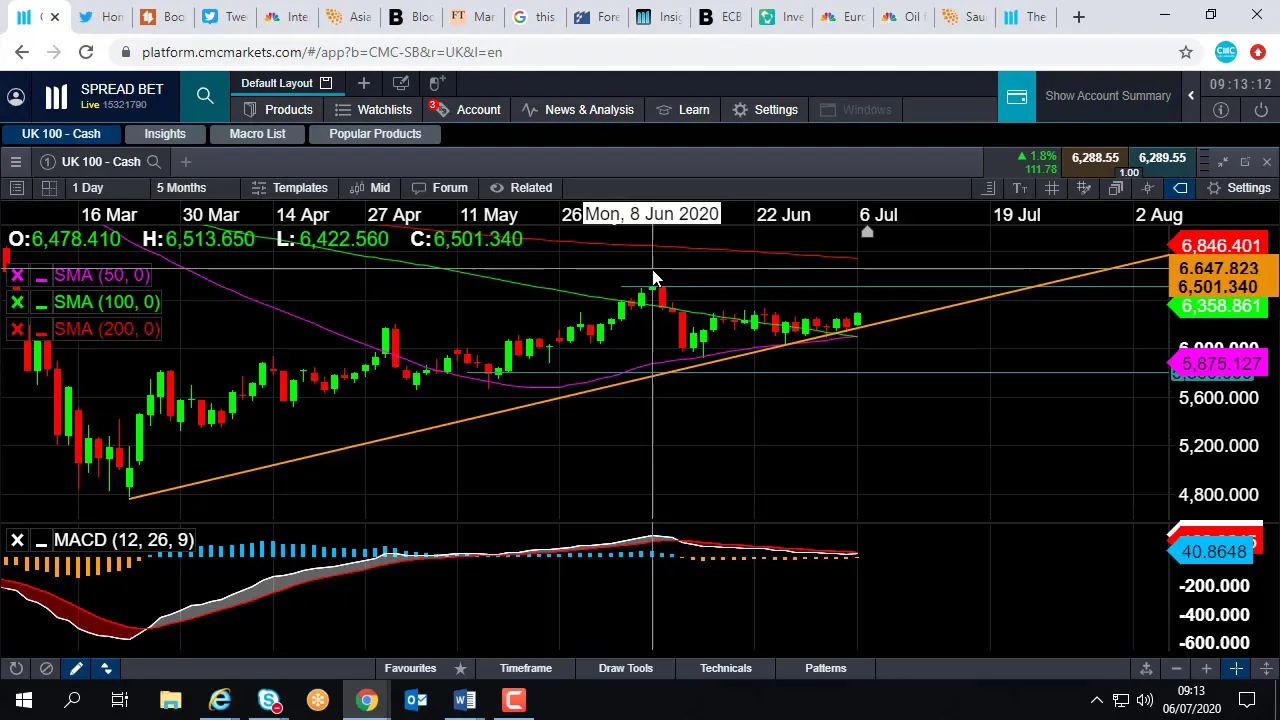Click the chart export icon left of the zoom minus button
Viewport: 1280px width, 720px height.
click(x=1146, y=668)
